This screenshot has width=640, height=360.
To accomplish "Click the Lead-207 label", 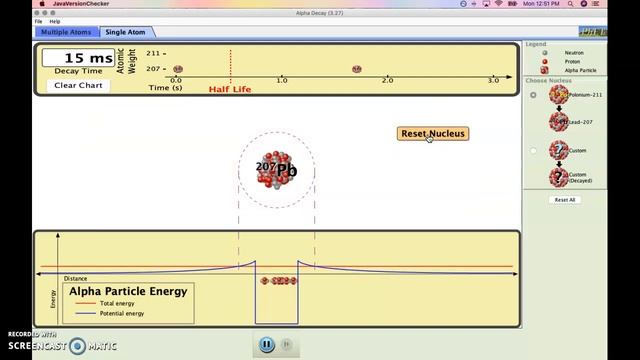I will pyautogui.click(x=580, y=122).
